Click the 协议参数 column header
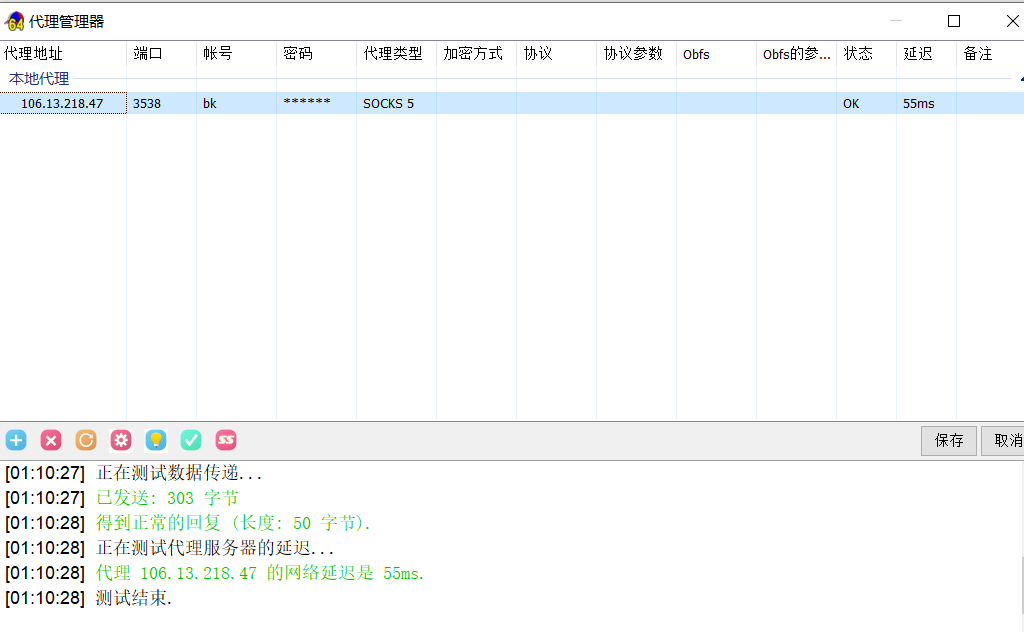The height and width of the screenshot is (632, 1024). pos(637,54)
